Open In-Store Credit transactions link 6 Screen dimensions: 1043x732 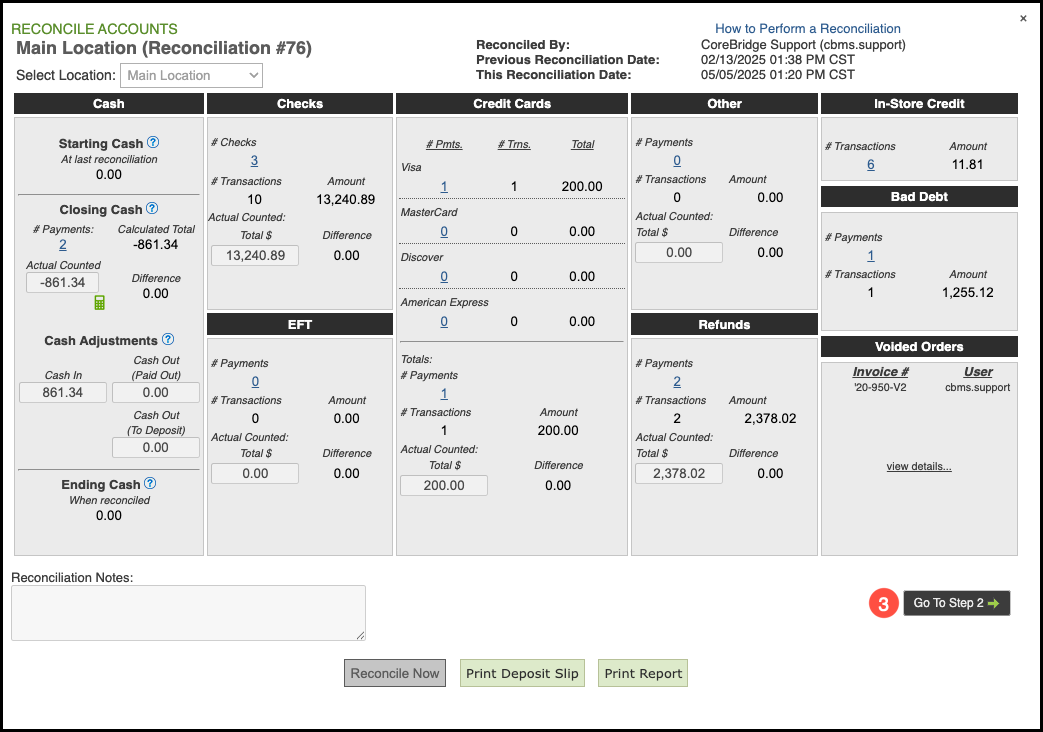tap(870, 164)
